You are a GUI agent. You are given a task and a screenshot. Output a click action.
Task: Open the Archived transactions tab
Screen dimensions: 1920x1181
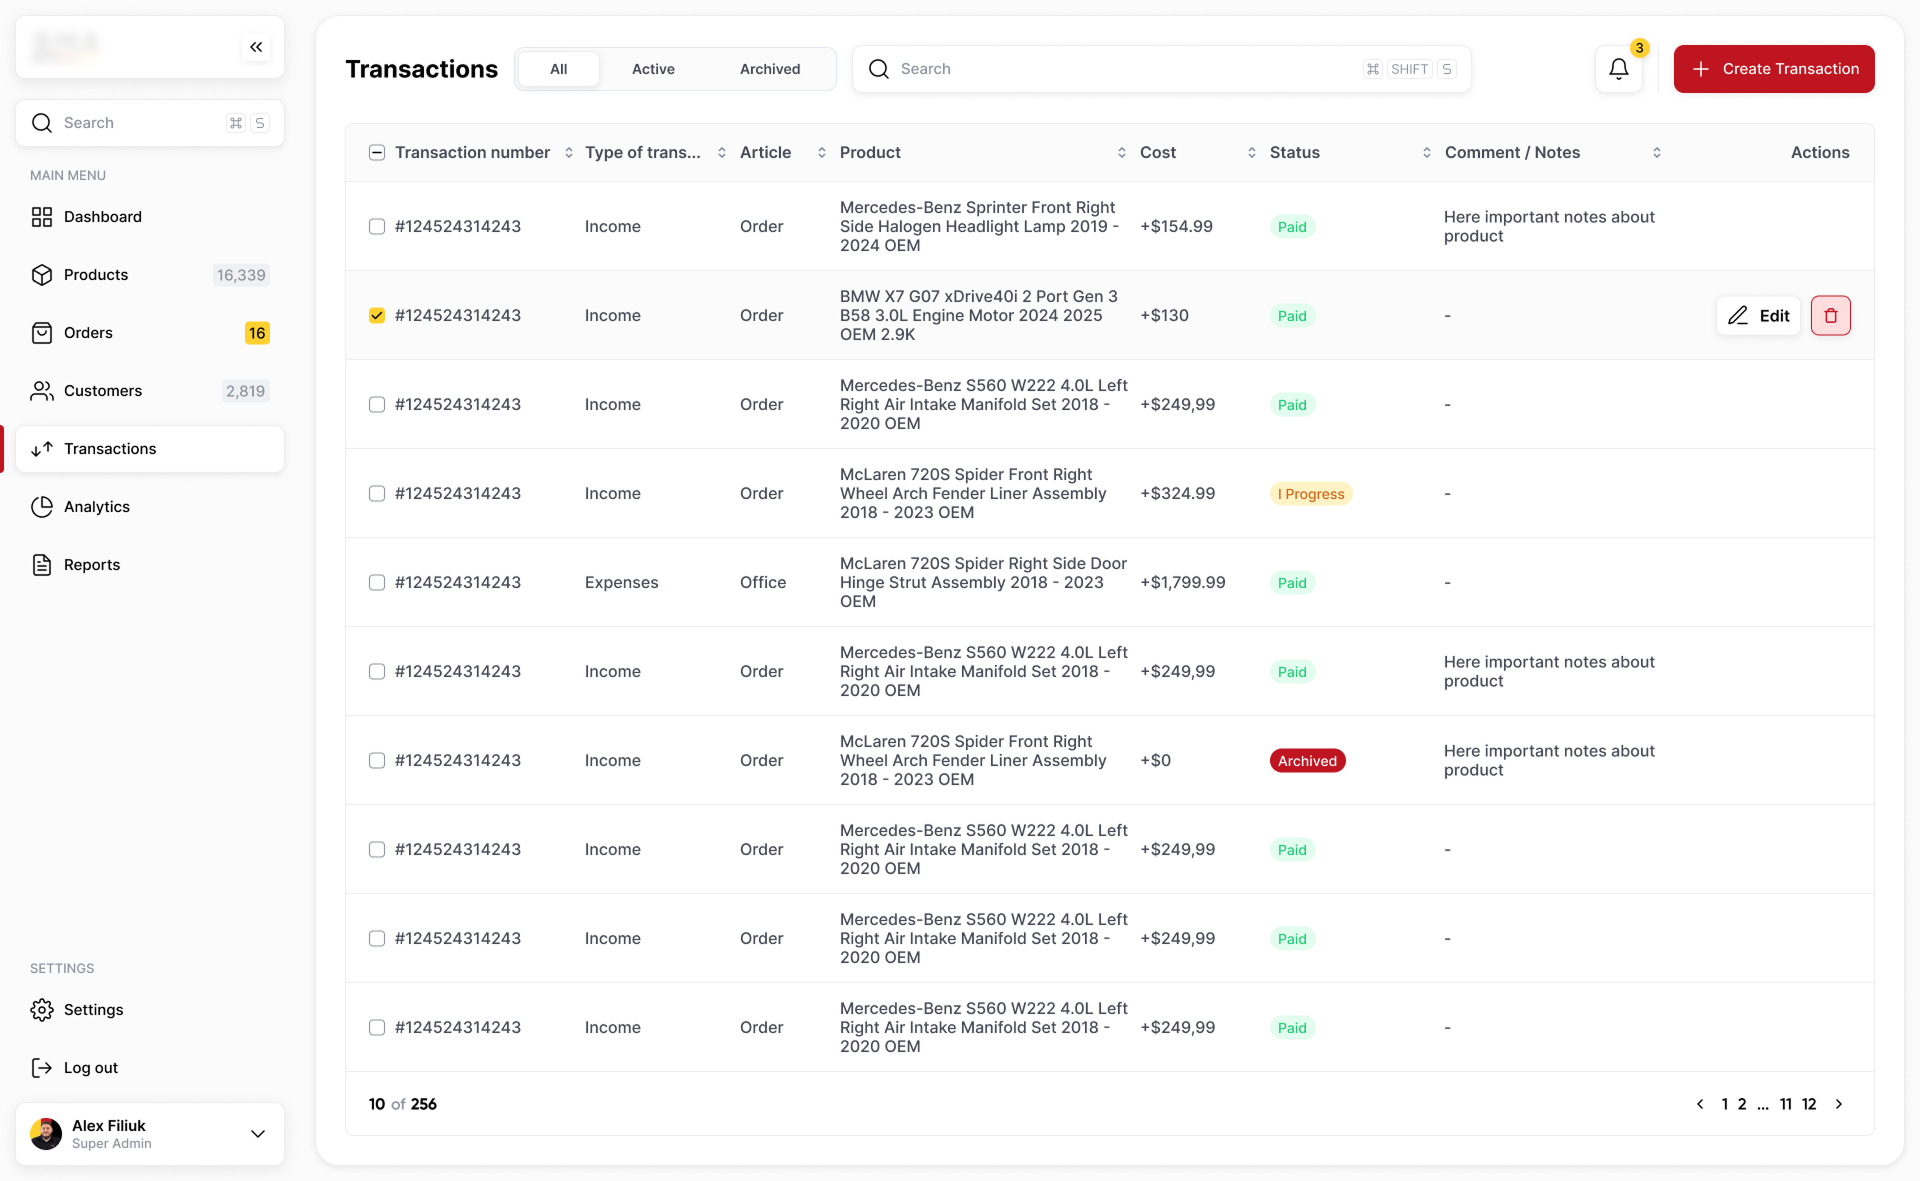[x=769, y=68]
